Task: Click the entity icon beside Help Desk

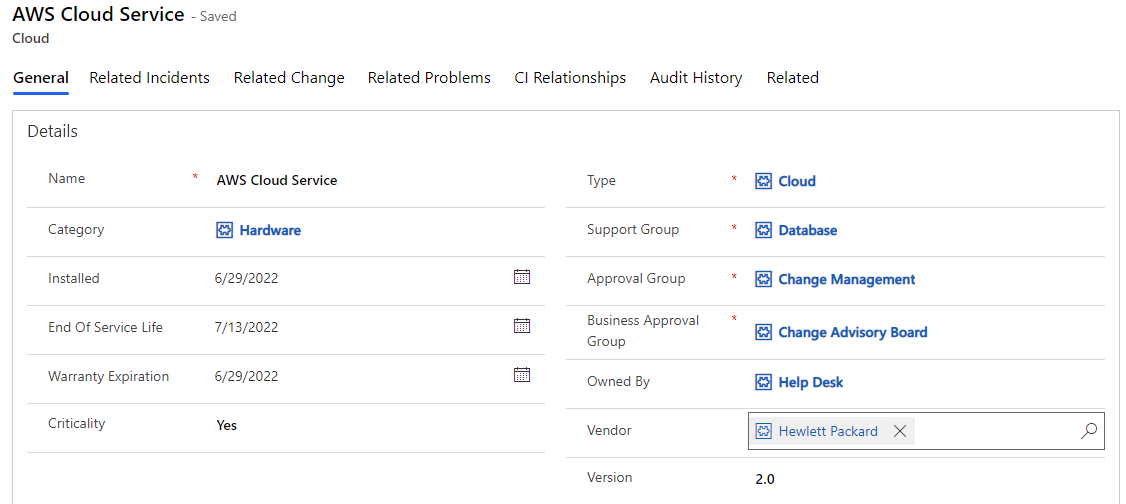Action: coord(763,382)
